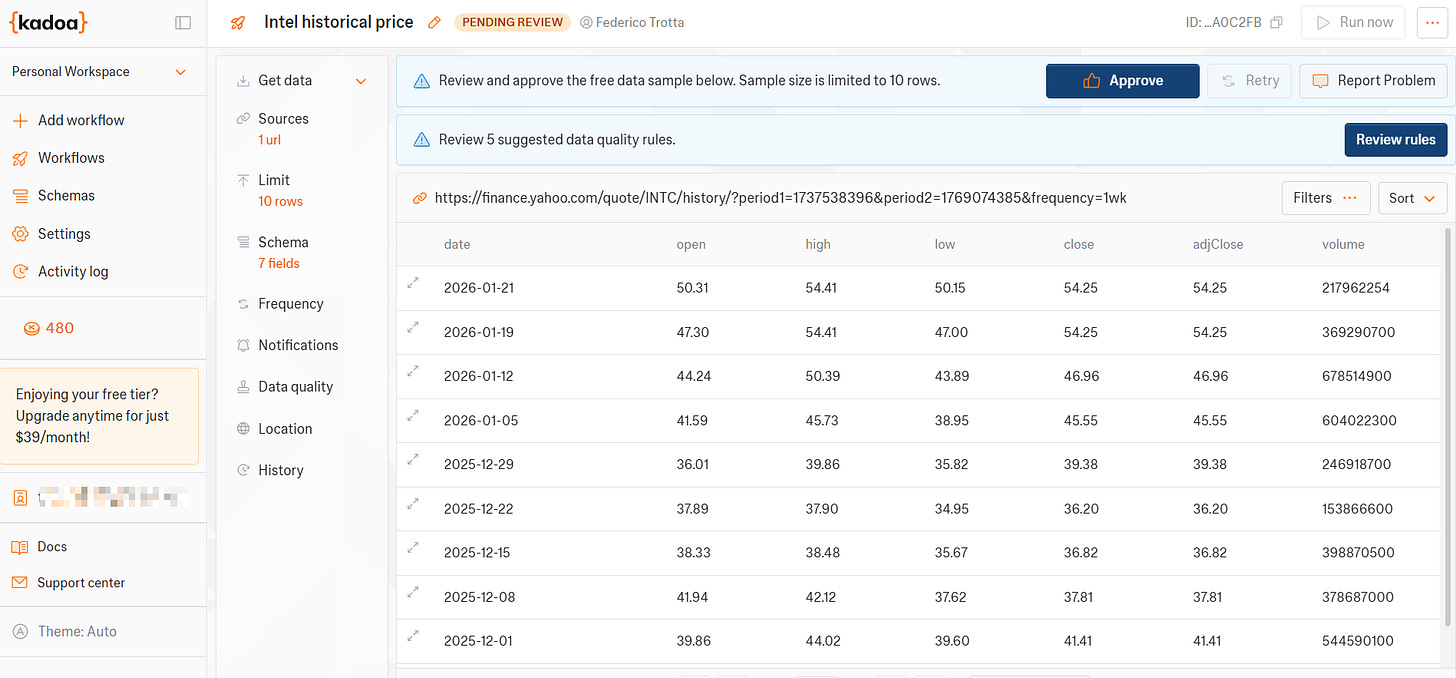Expand the 2026-01-19 row
The height and width of the screenshot is (678, 1456).
pyautogui.click(x=412, y=327)
